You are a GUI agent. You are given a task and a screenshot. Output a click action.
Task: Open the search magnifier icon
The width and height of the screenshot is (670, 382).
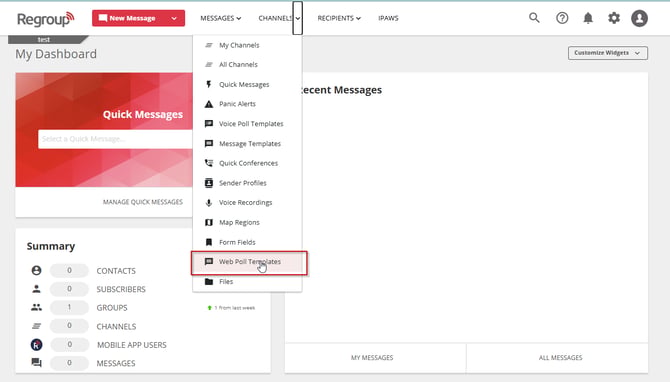click(x=534, y=18)
